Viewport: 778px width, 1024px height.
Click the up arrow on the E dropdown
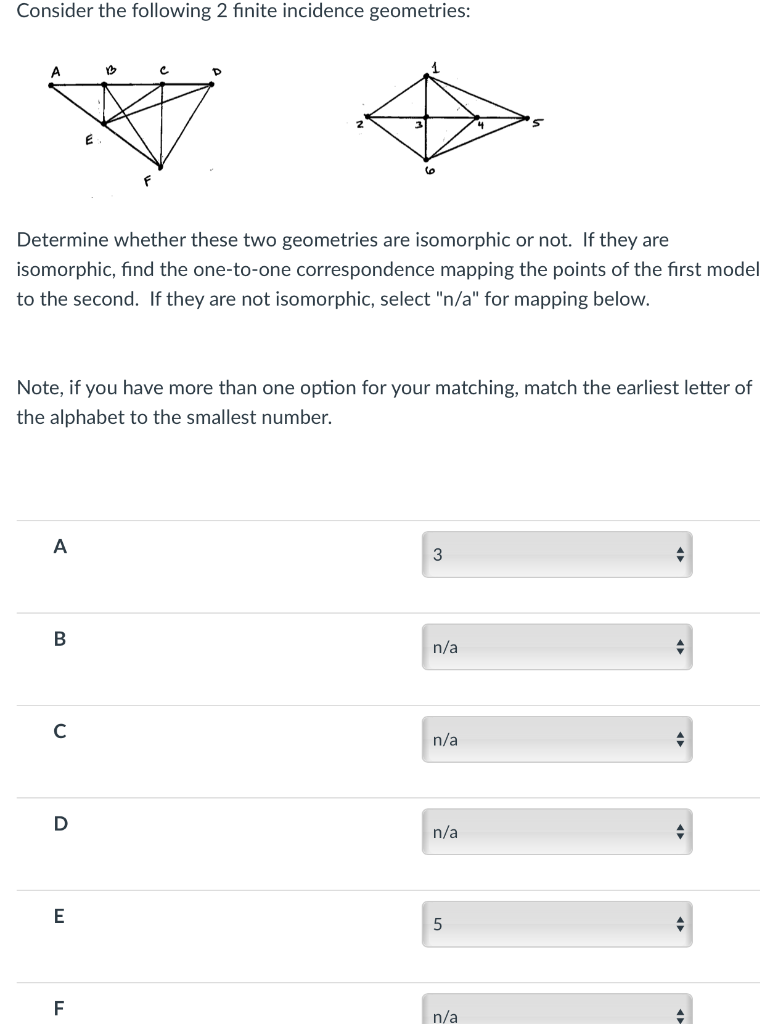(x=679, y=919)
